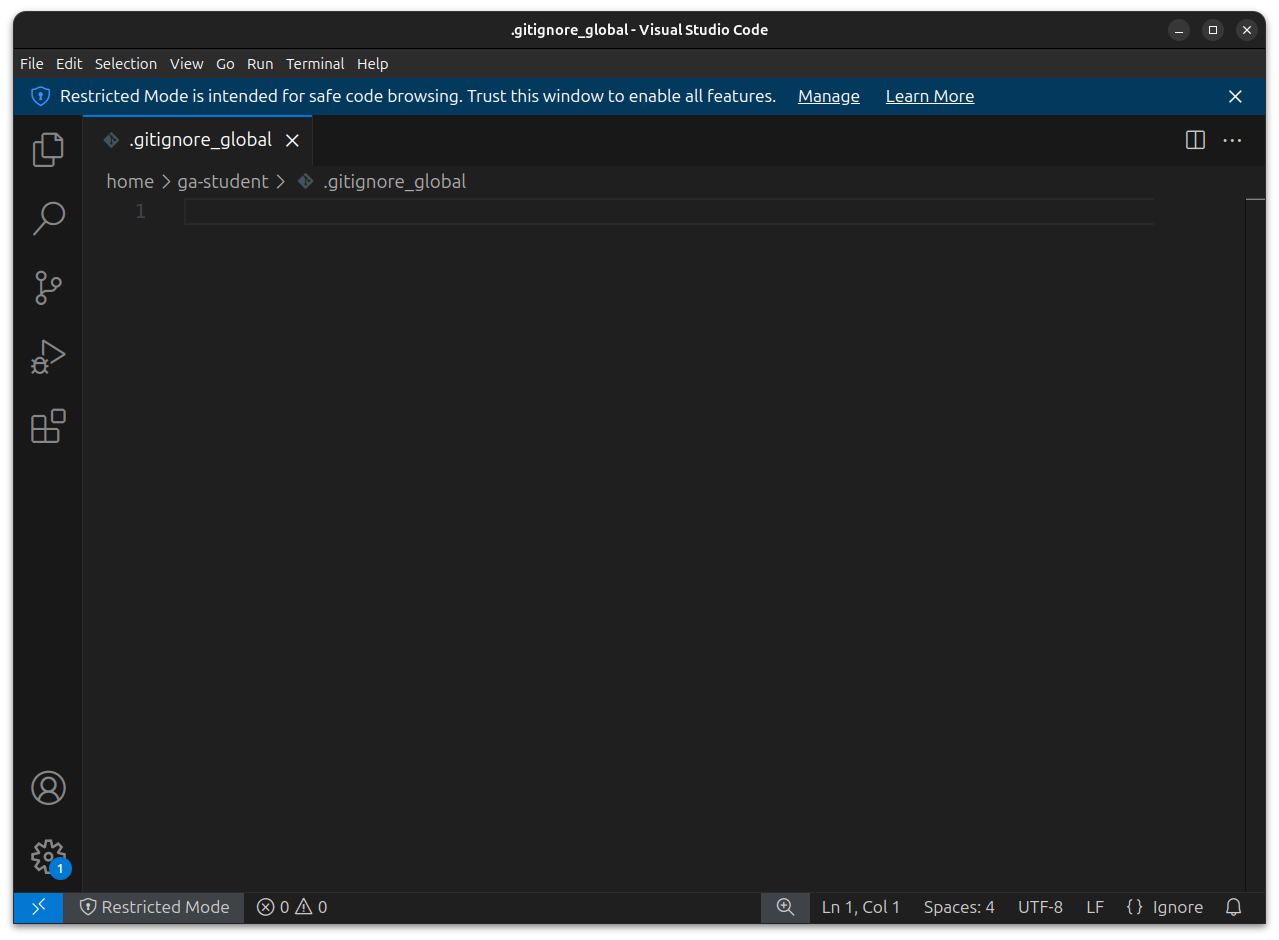
Task: Open the Search panel
Action: point(48,218)
